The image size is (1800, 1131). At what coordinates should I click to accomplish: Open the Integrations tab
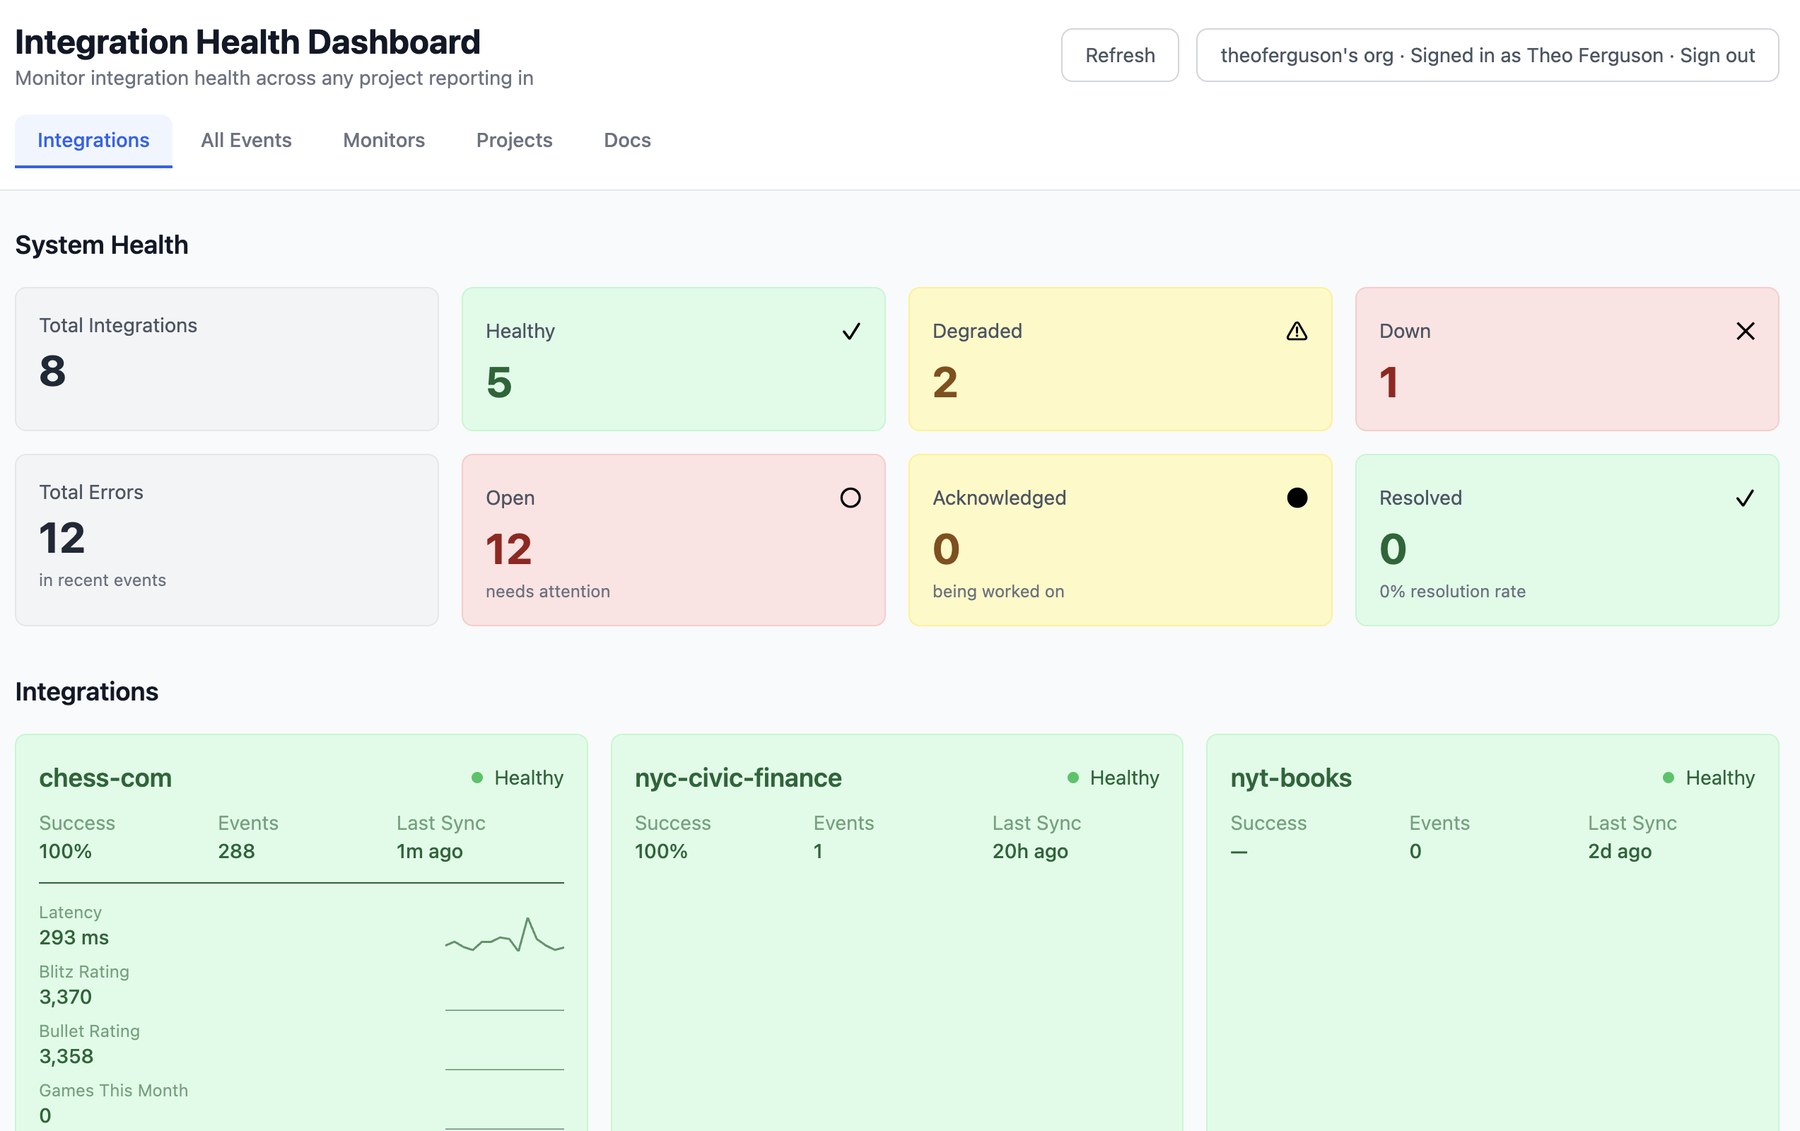click(93, 140)
